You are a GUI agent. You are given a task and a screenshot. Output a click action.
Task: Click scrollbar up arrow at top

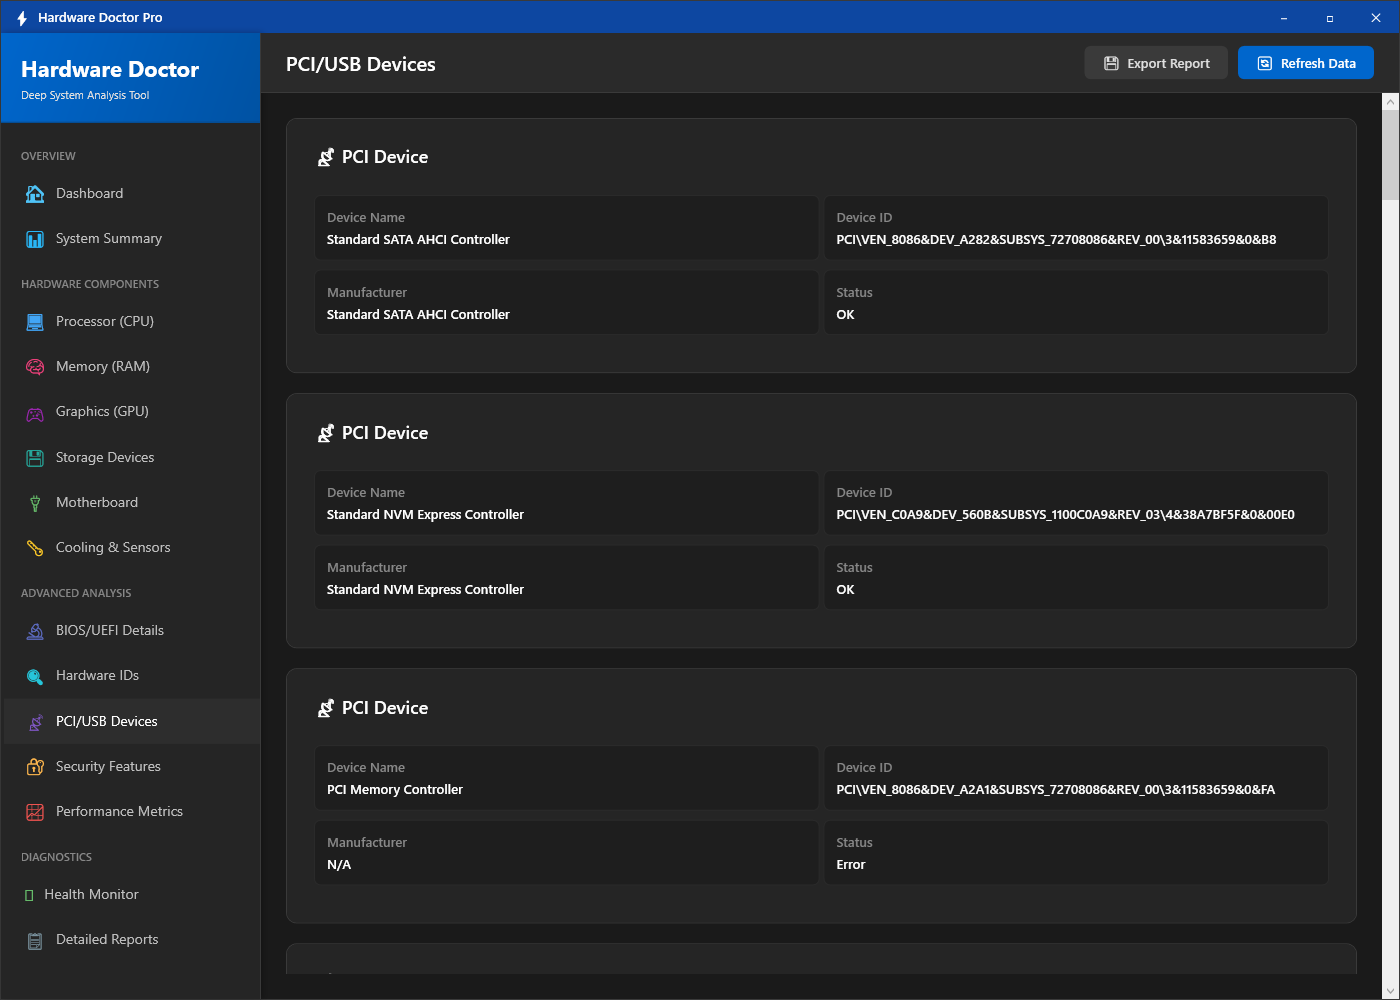point(1390,101)
